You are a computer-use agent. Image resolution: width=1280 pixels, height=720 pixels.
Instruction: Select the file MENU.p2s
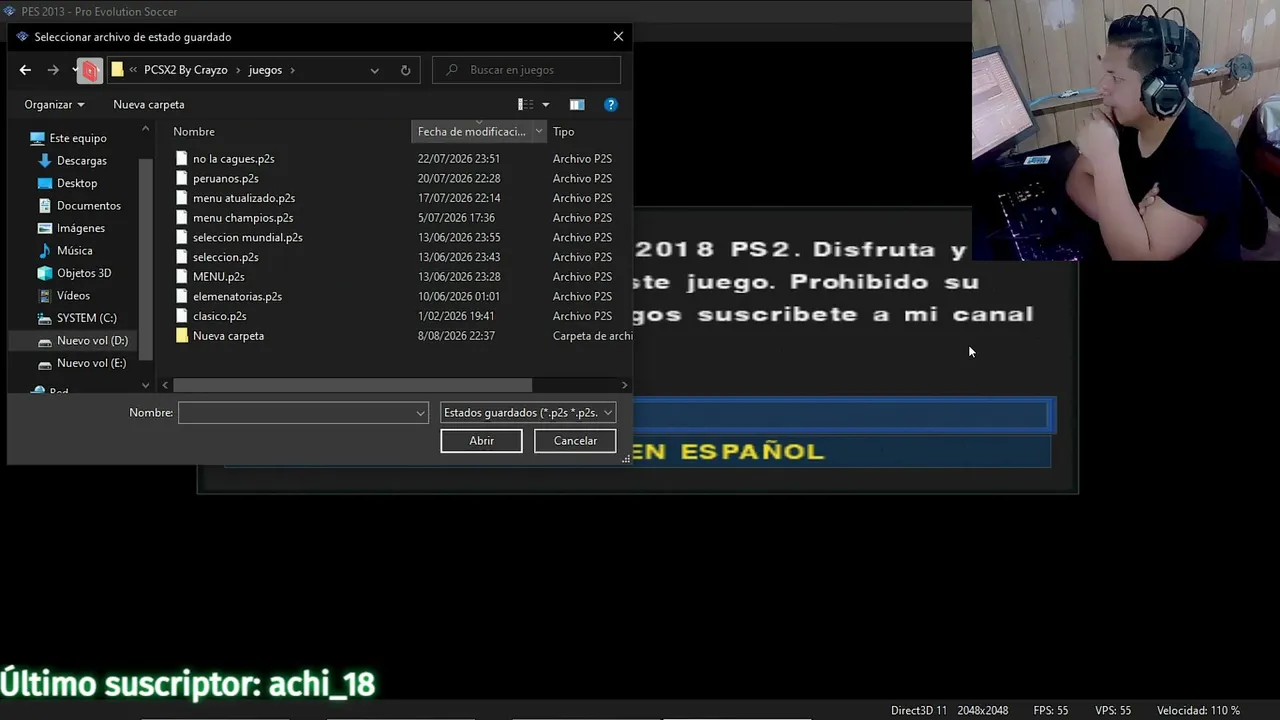pos(218,276)
